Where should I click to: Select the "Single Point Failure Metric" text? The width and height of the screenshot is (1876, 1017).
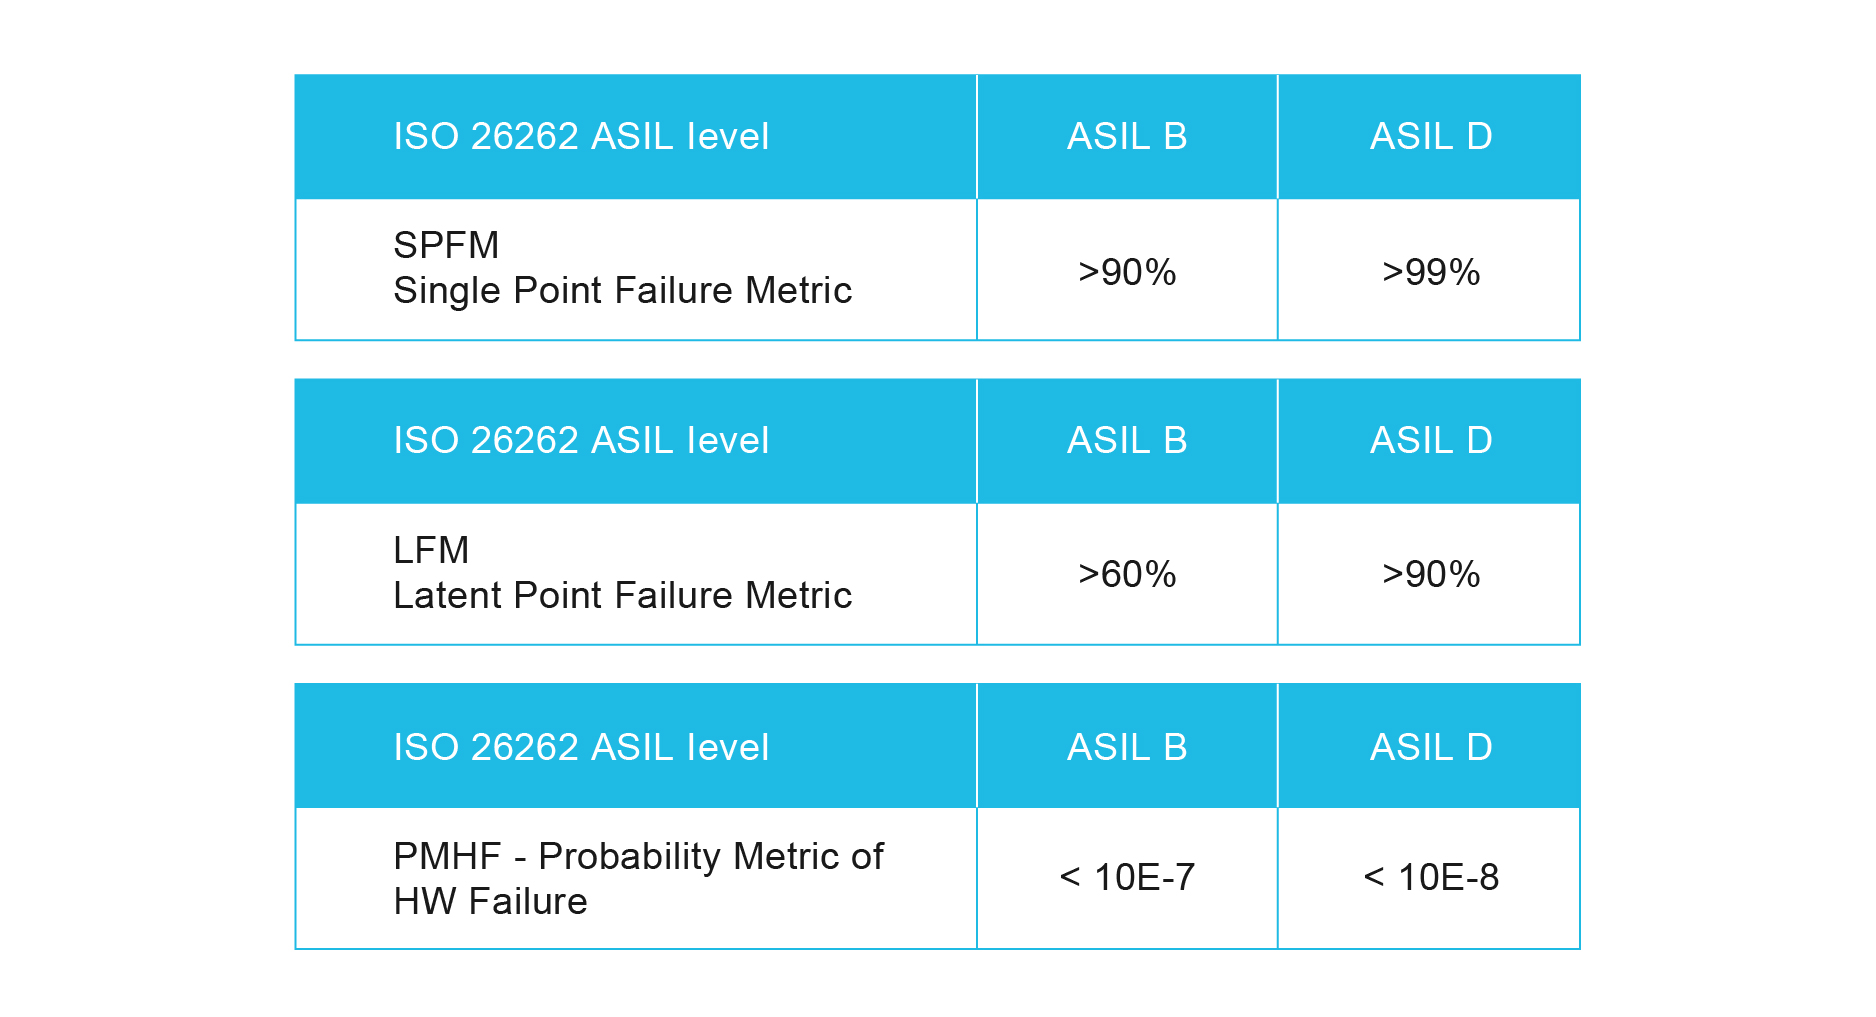pos(622,291)
